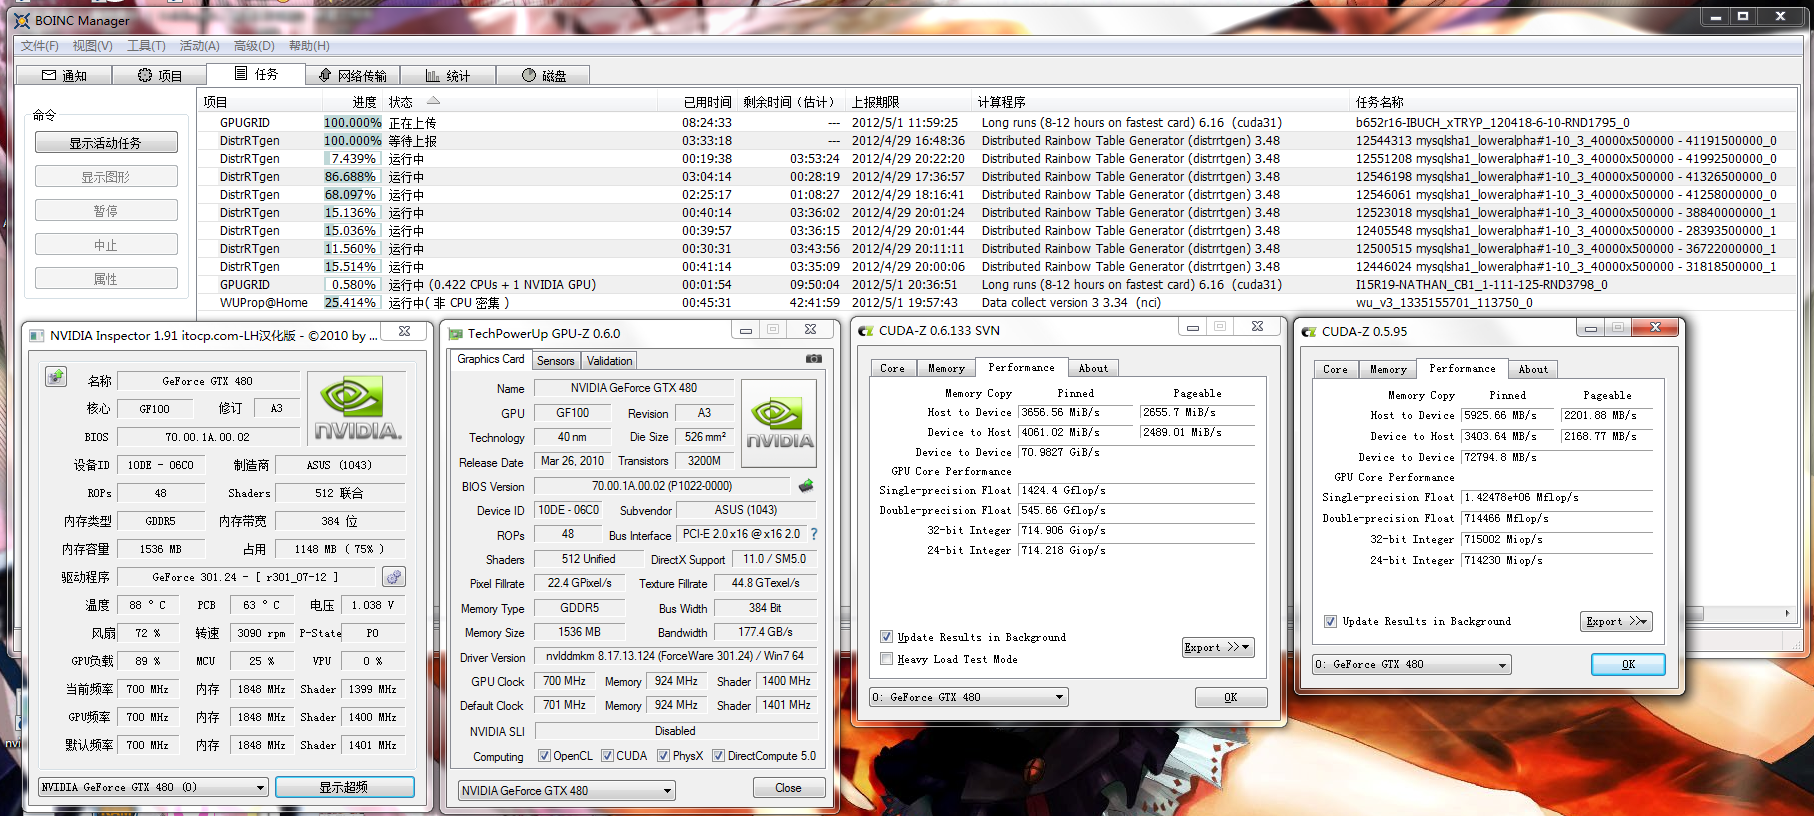Click the GPU-Z title bar icon

(x=456, y=334)
